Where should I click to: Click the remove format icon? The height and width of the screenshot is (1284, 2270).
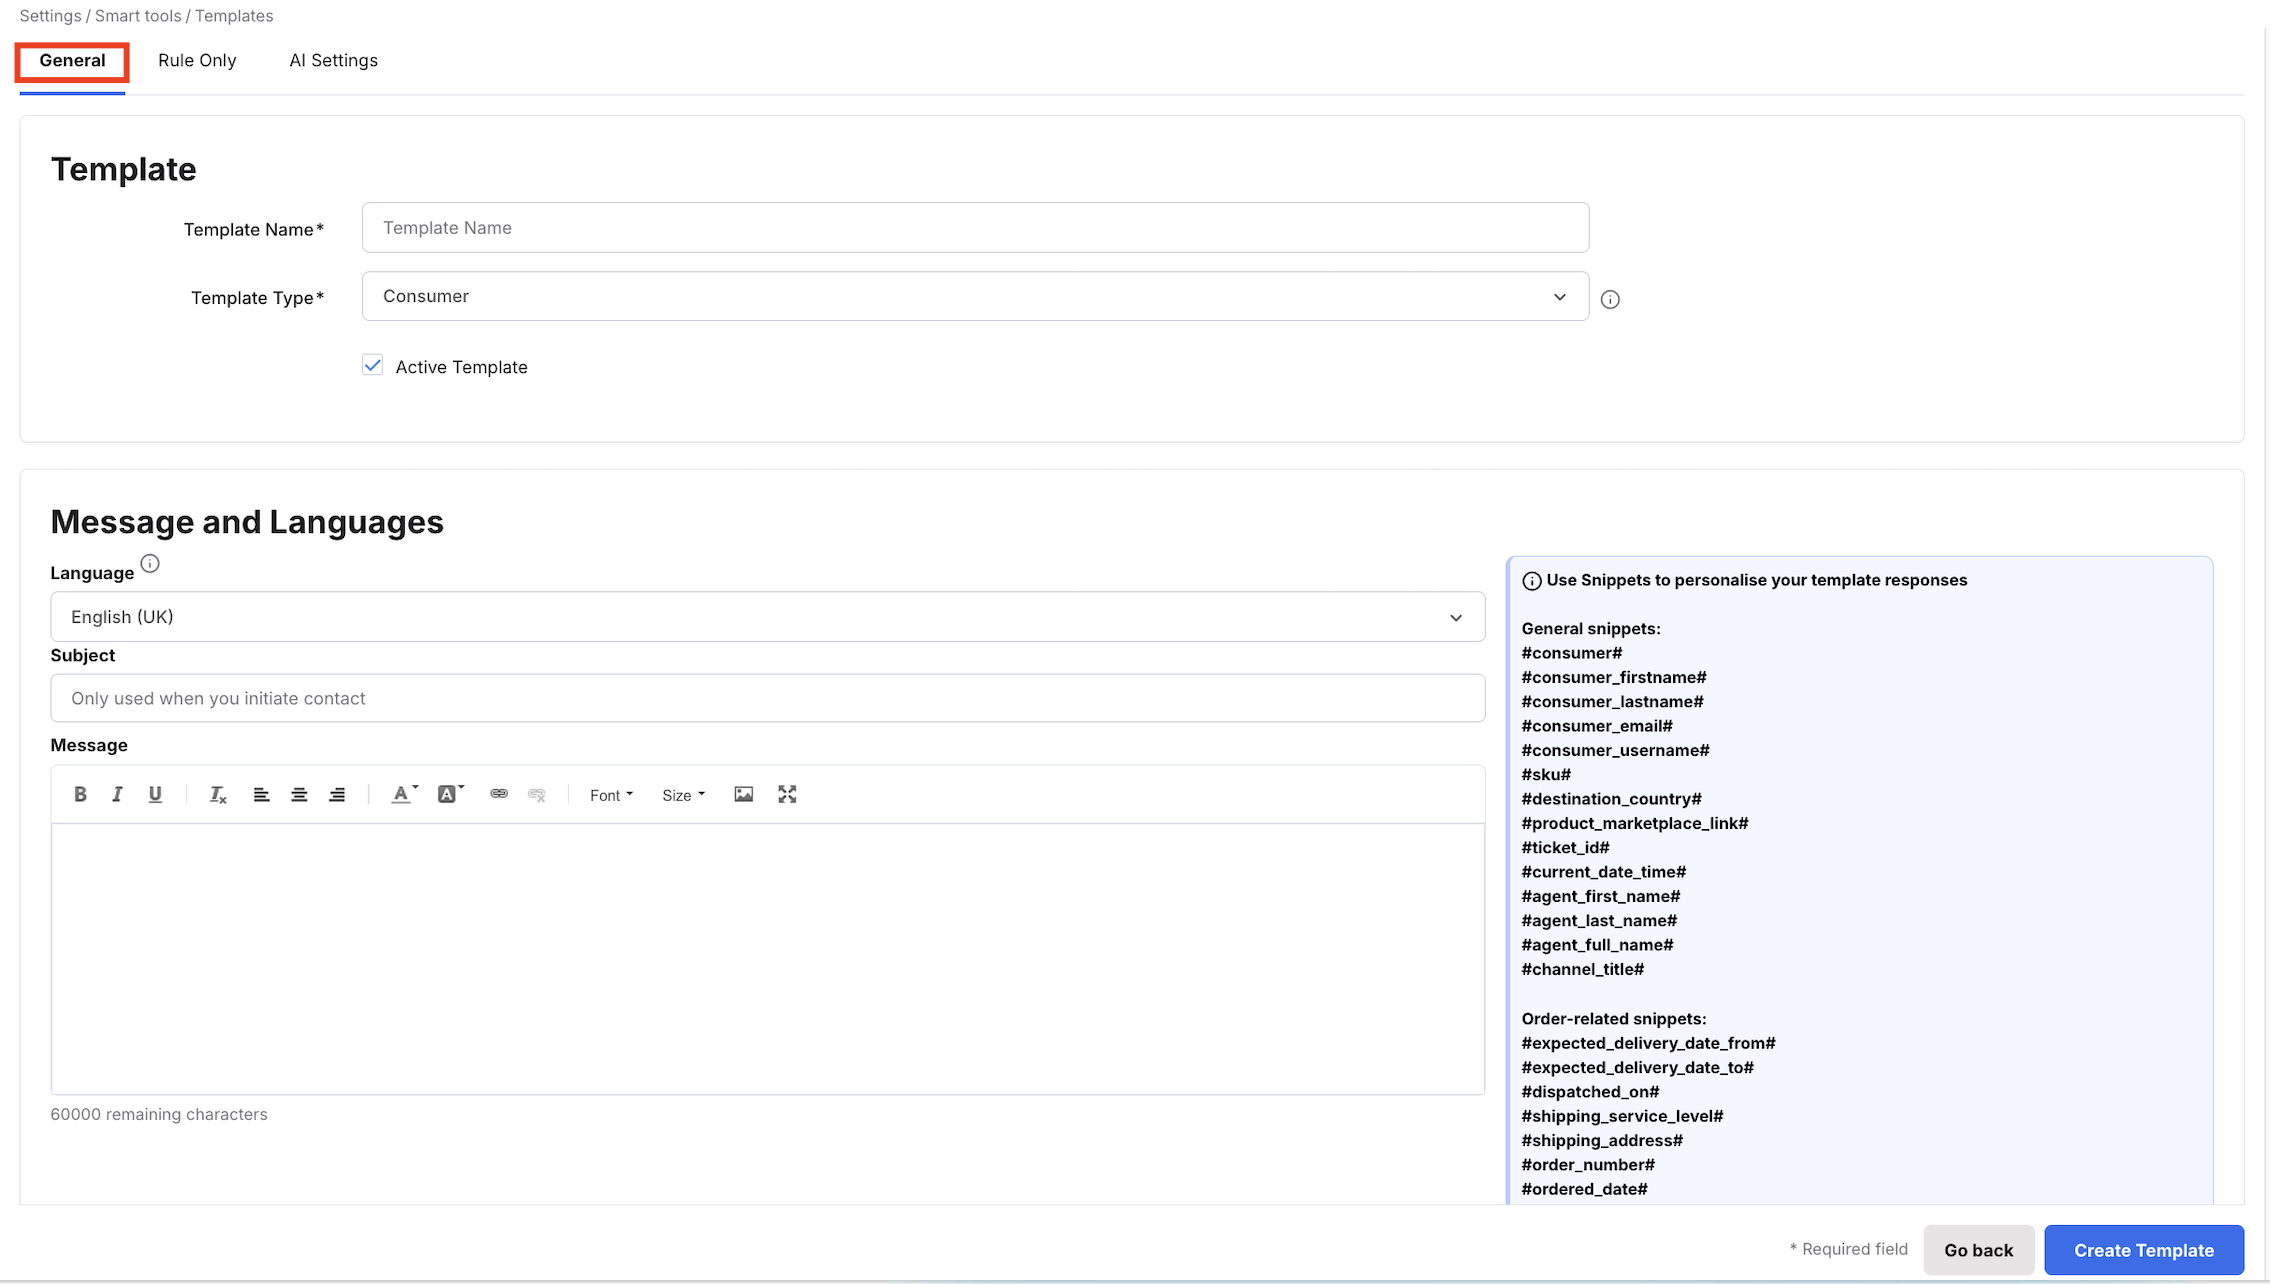(218, 794)
